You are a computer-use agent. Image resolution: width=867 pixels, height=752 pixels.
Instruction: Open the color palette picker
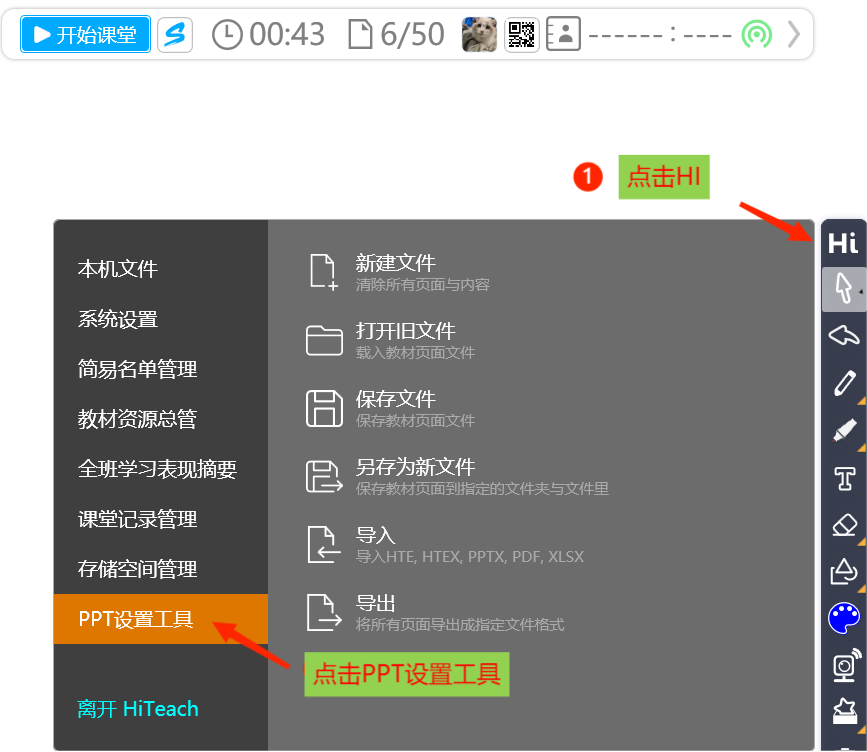[844, 618]
